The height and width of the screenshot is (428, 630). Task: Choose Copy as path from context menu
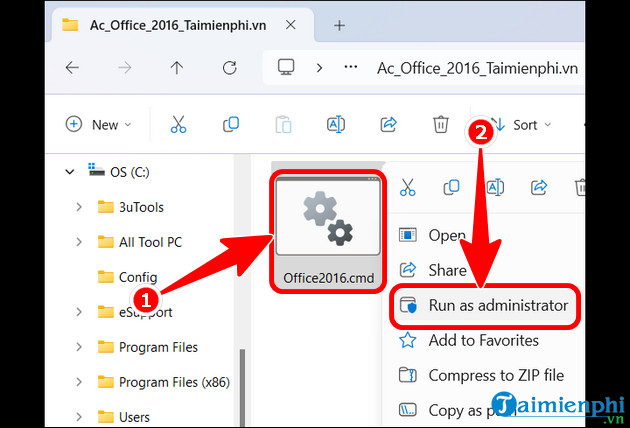[458, 410]
